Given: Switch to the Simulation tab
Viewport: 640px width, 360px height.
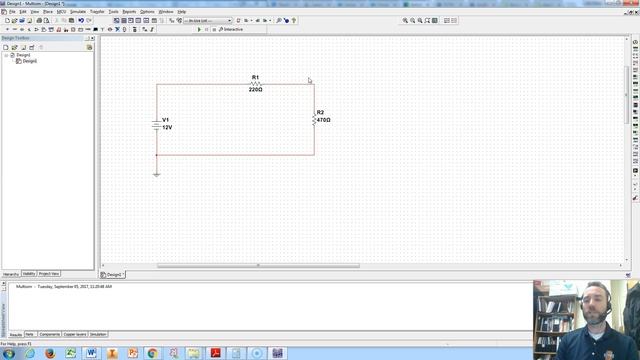Looking at the screenshot, I should click(98, 334).
